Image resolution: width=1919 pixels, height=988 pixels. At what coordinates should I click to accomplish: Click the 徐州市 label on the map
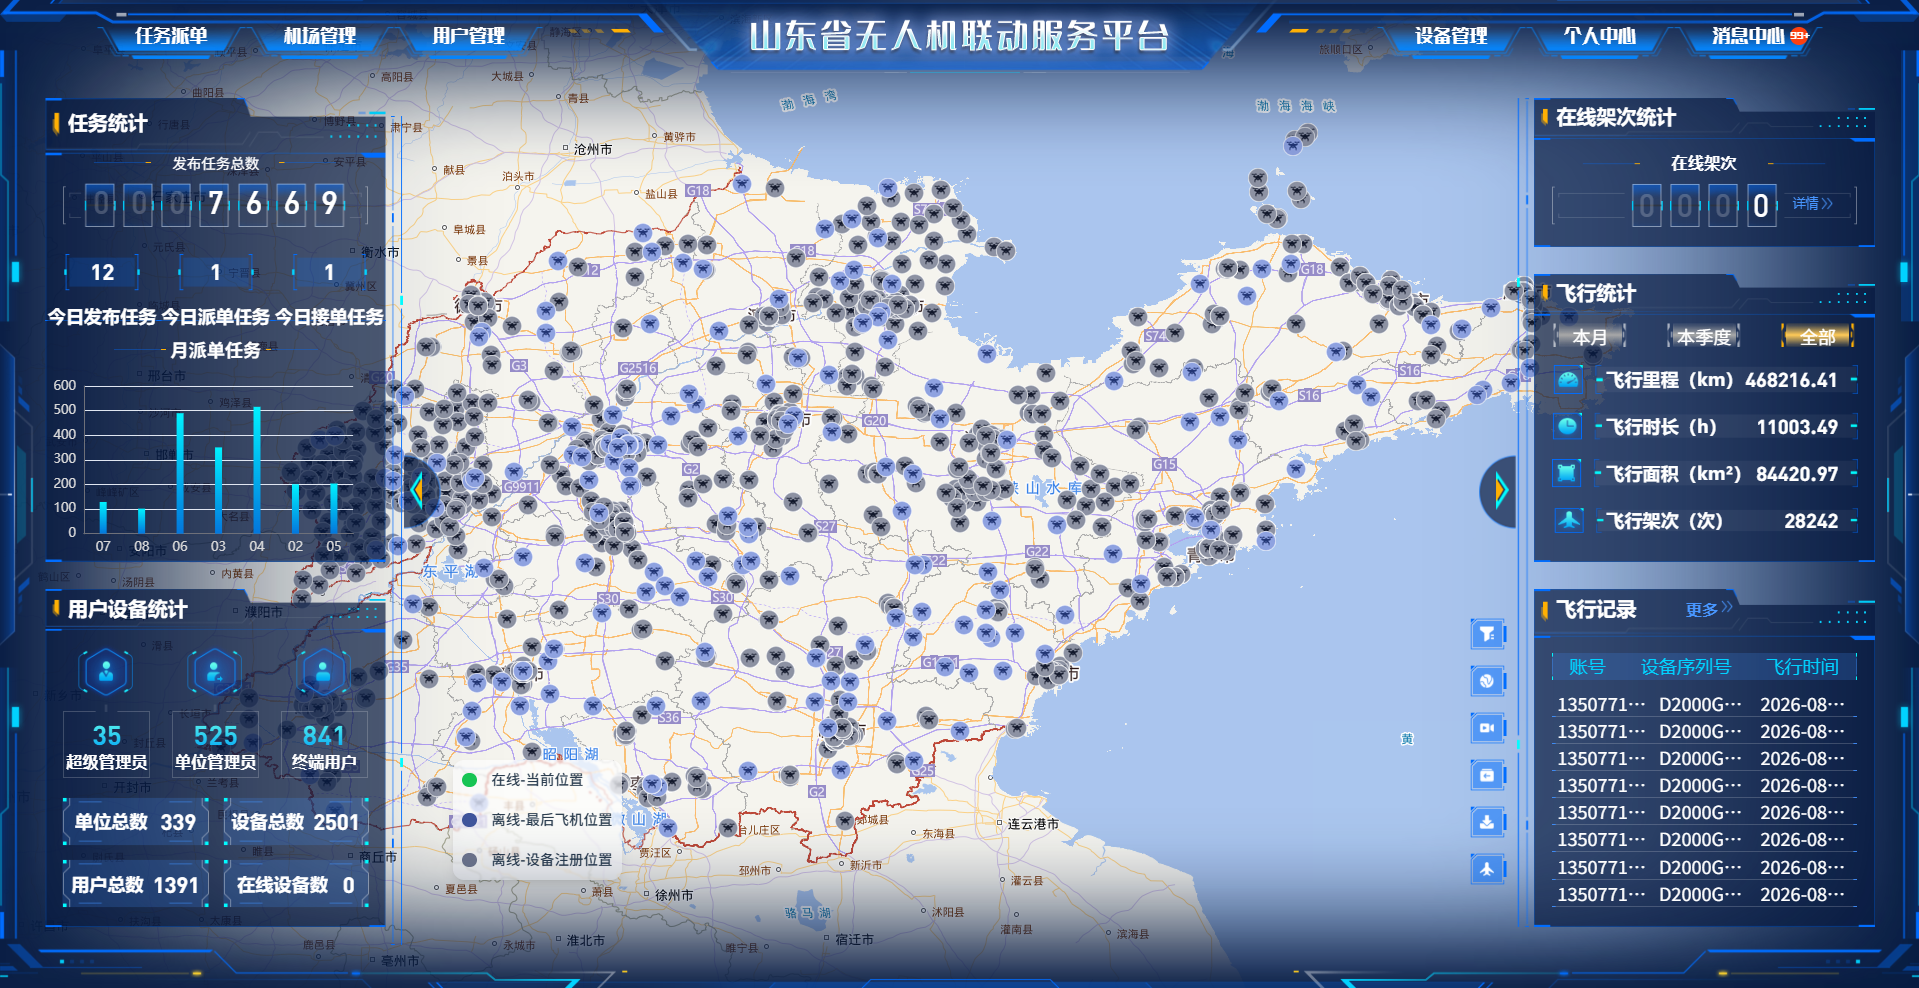coord(674,895)
